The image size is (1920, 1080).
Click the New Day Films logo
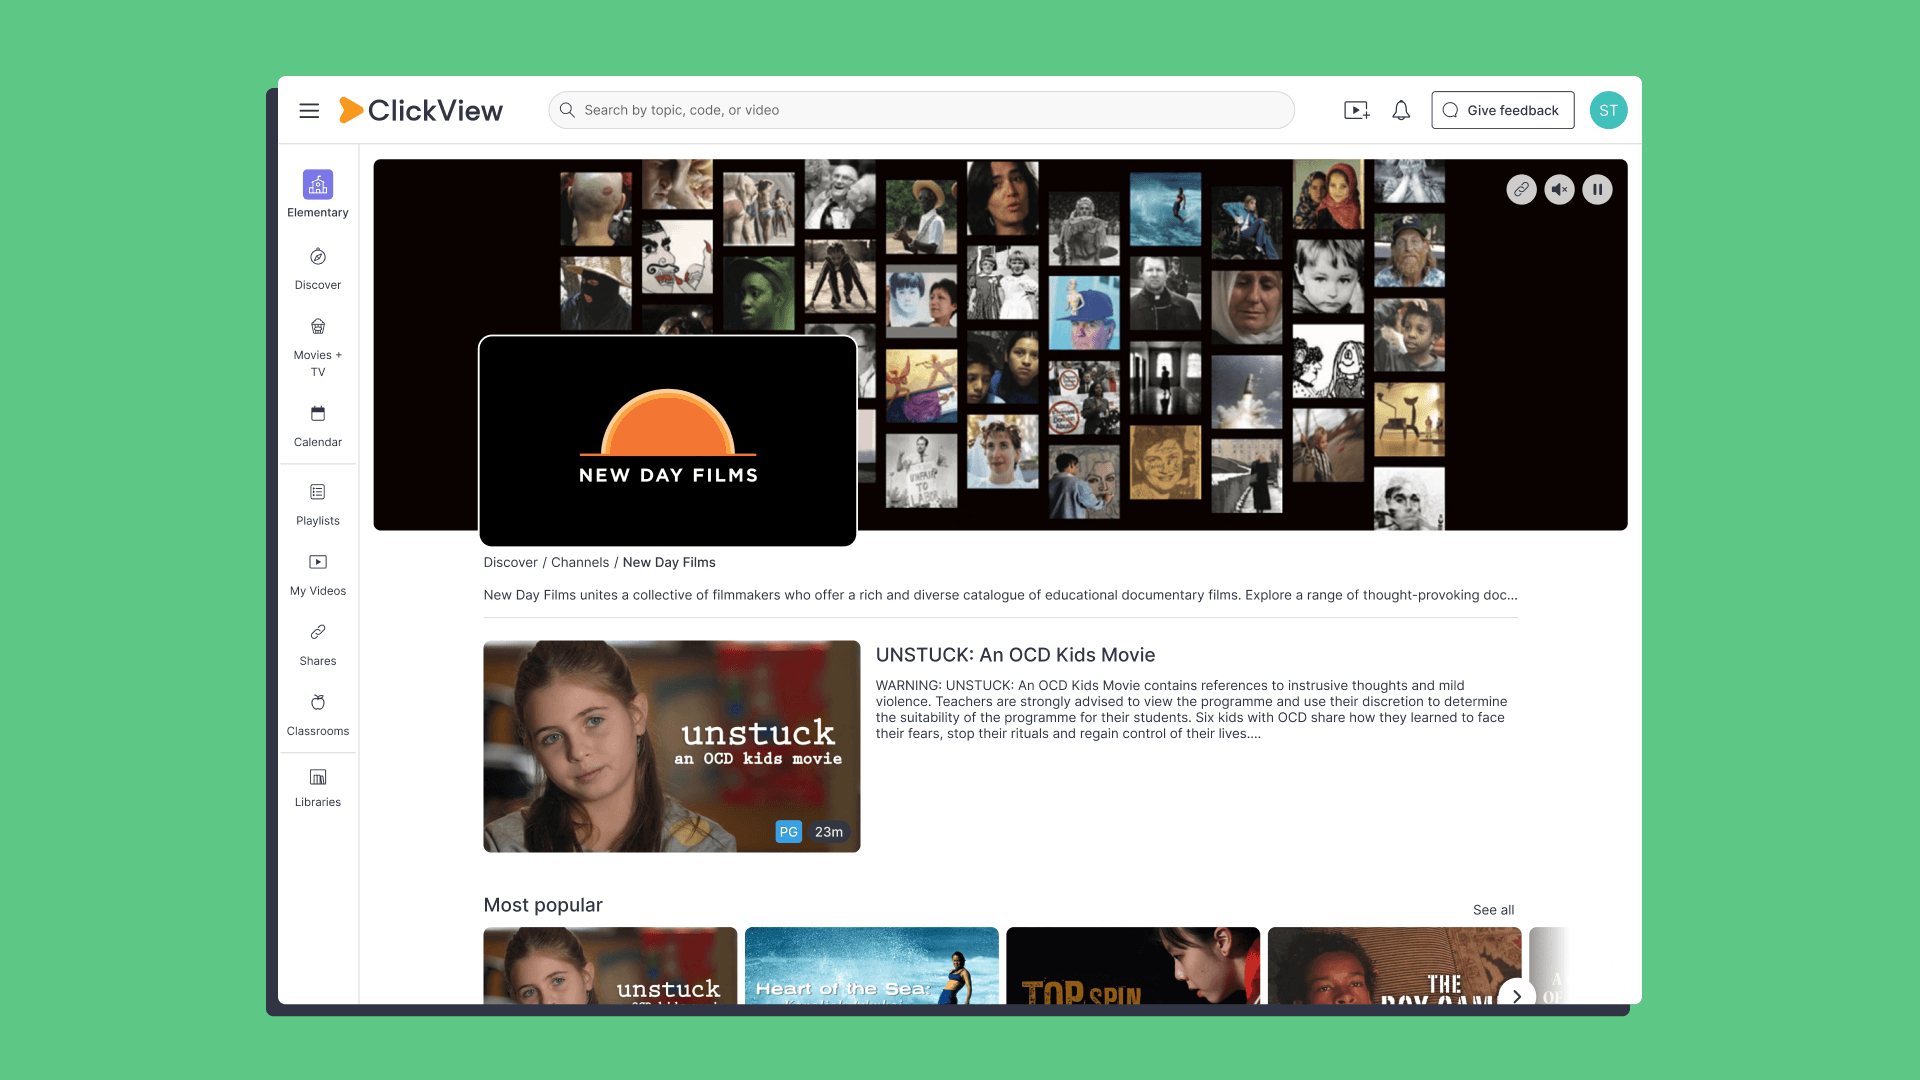coord(668,441)
